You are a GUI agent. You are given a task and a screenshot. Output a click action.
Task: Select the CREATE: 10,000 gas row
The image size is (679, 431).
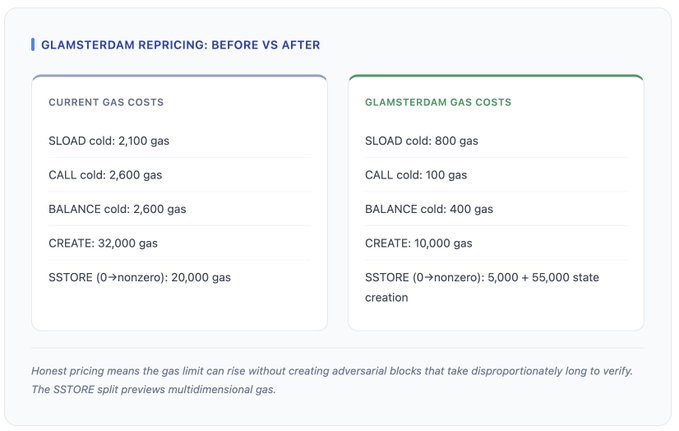pos(418,243)
